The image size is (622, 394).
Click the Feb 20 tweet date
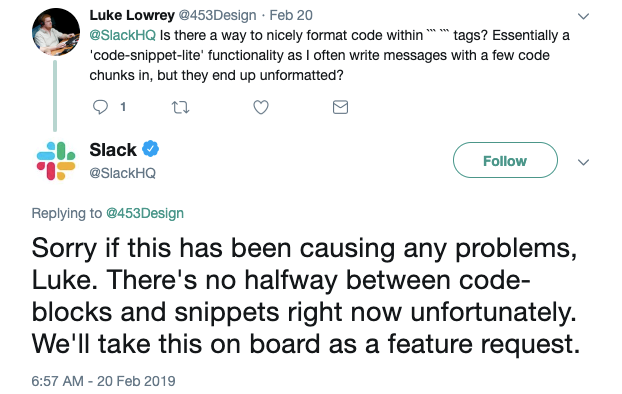291,15
